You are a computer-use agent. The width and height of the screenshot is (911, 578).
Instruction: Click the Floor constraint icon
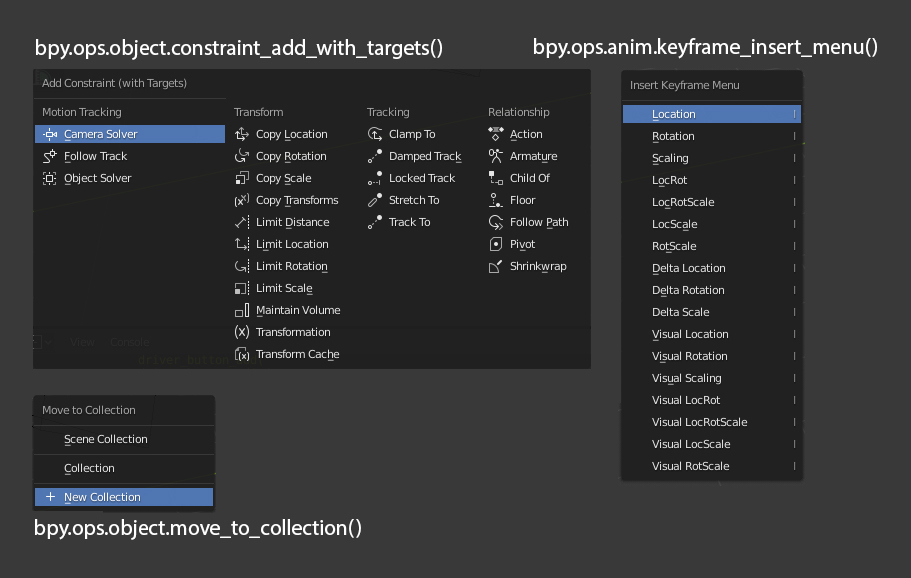496,200
